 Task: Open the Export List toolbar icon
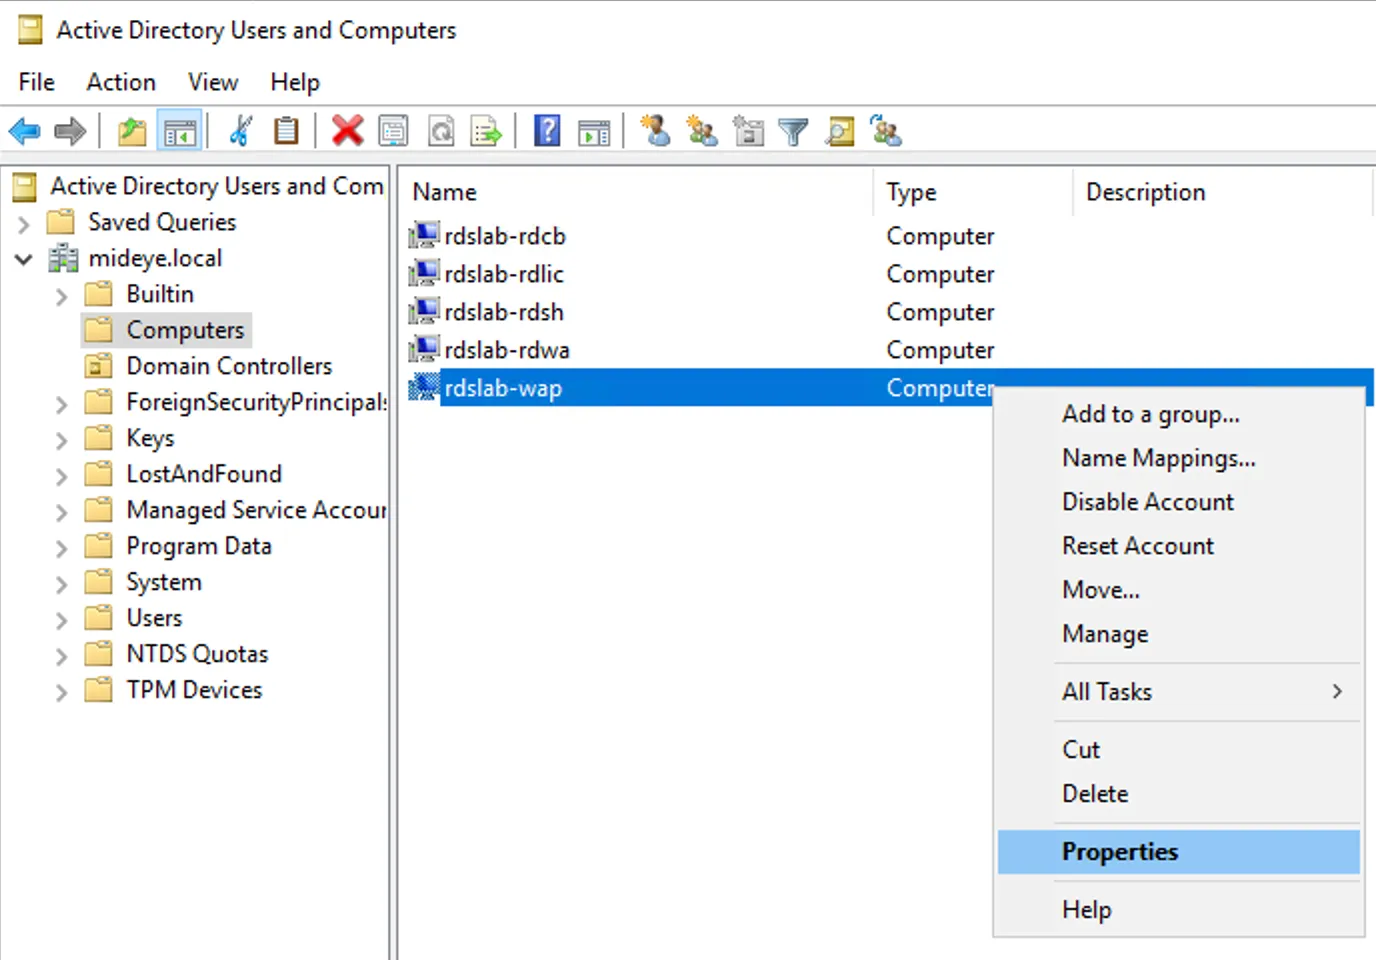click(485, 130)
